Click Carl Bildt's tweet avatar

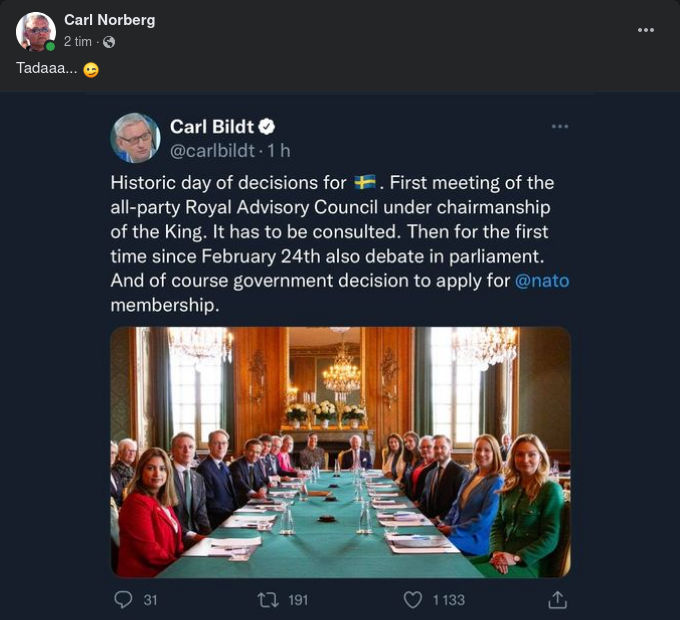134,138
